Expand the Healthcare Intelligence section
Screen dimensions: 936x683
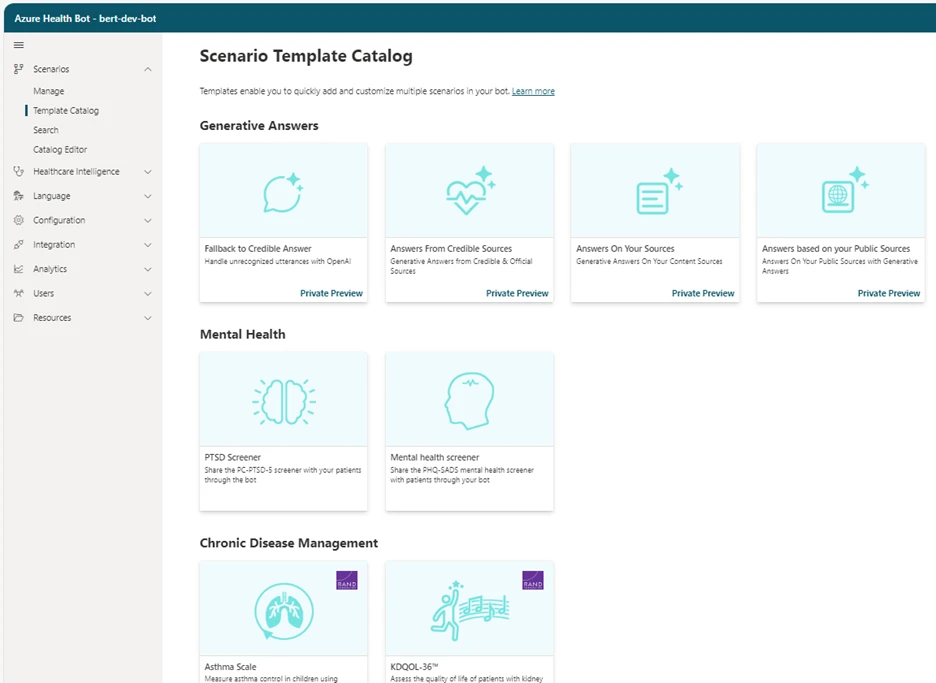tap(147, 171)
